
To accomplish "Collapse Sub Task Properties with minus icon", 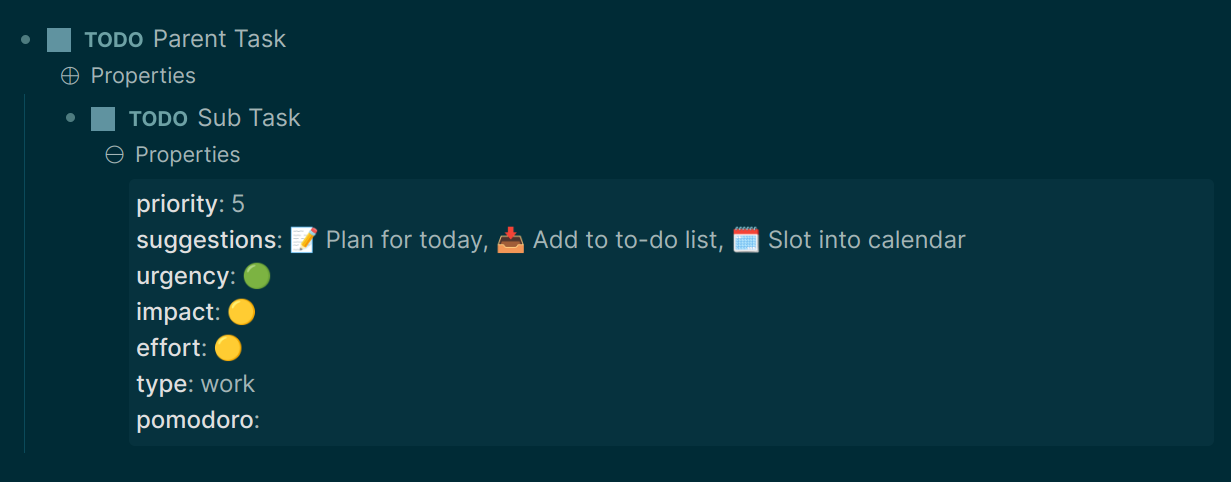I will pyautogui.click(x=114, y=155).
